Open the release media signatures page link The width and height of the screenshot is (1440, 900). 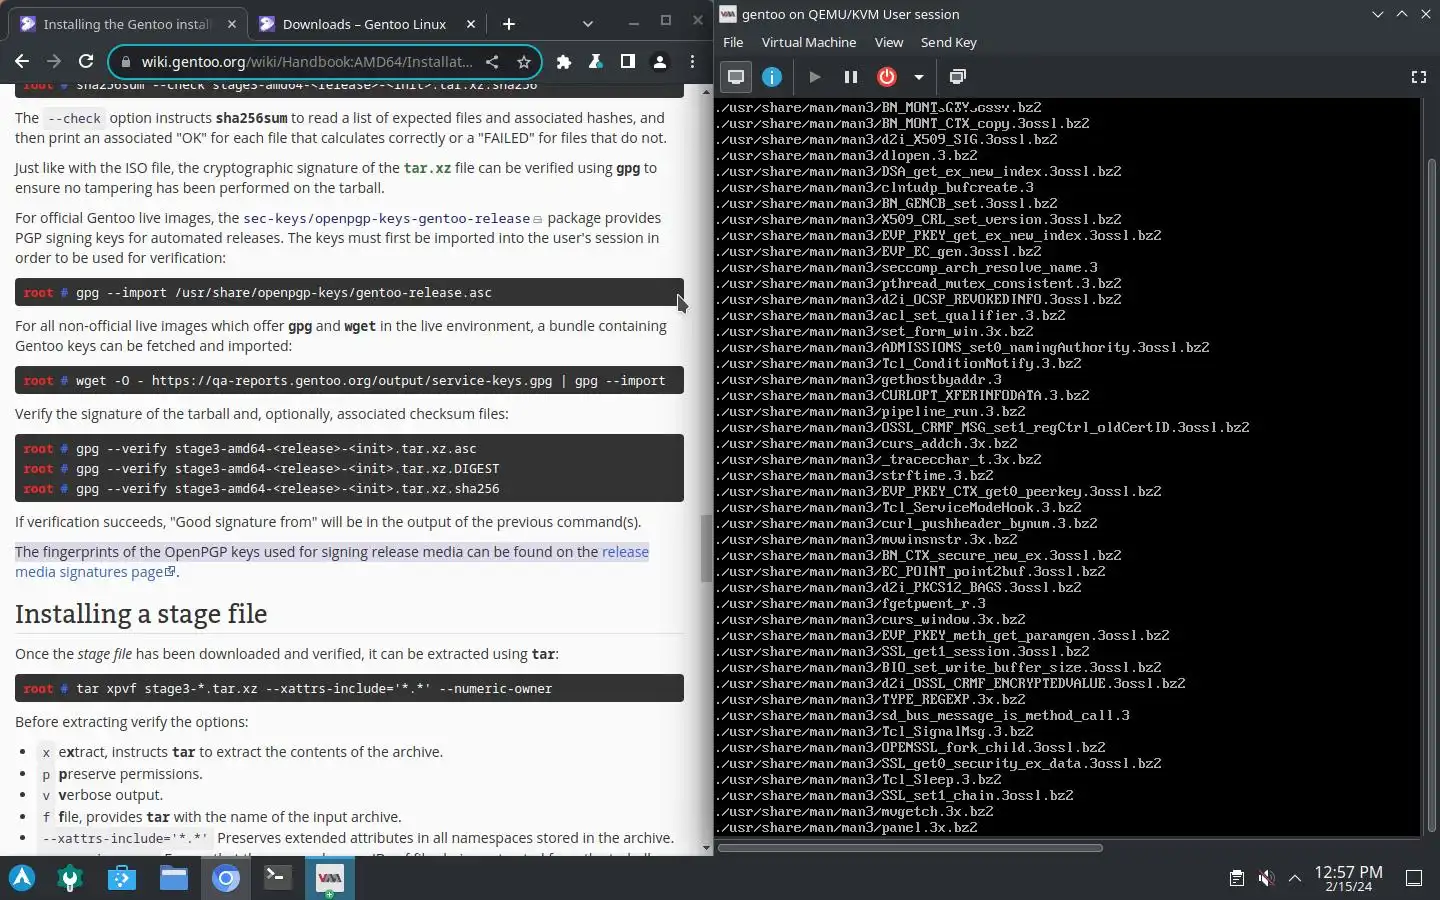coord(332,562)
